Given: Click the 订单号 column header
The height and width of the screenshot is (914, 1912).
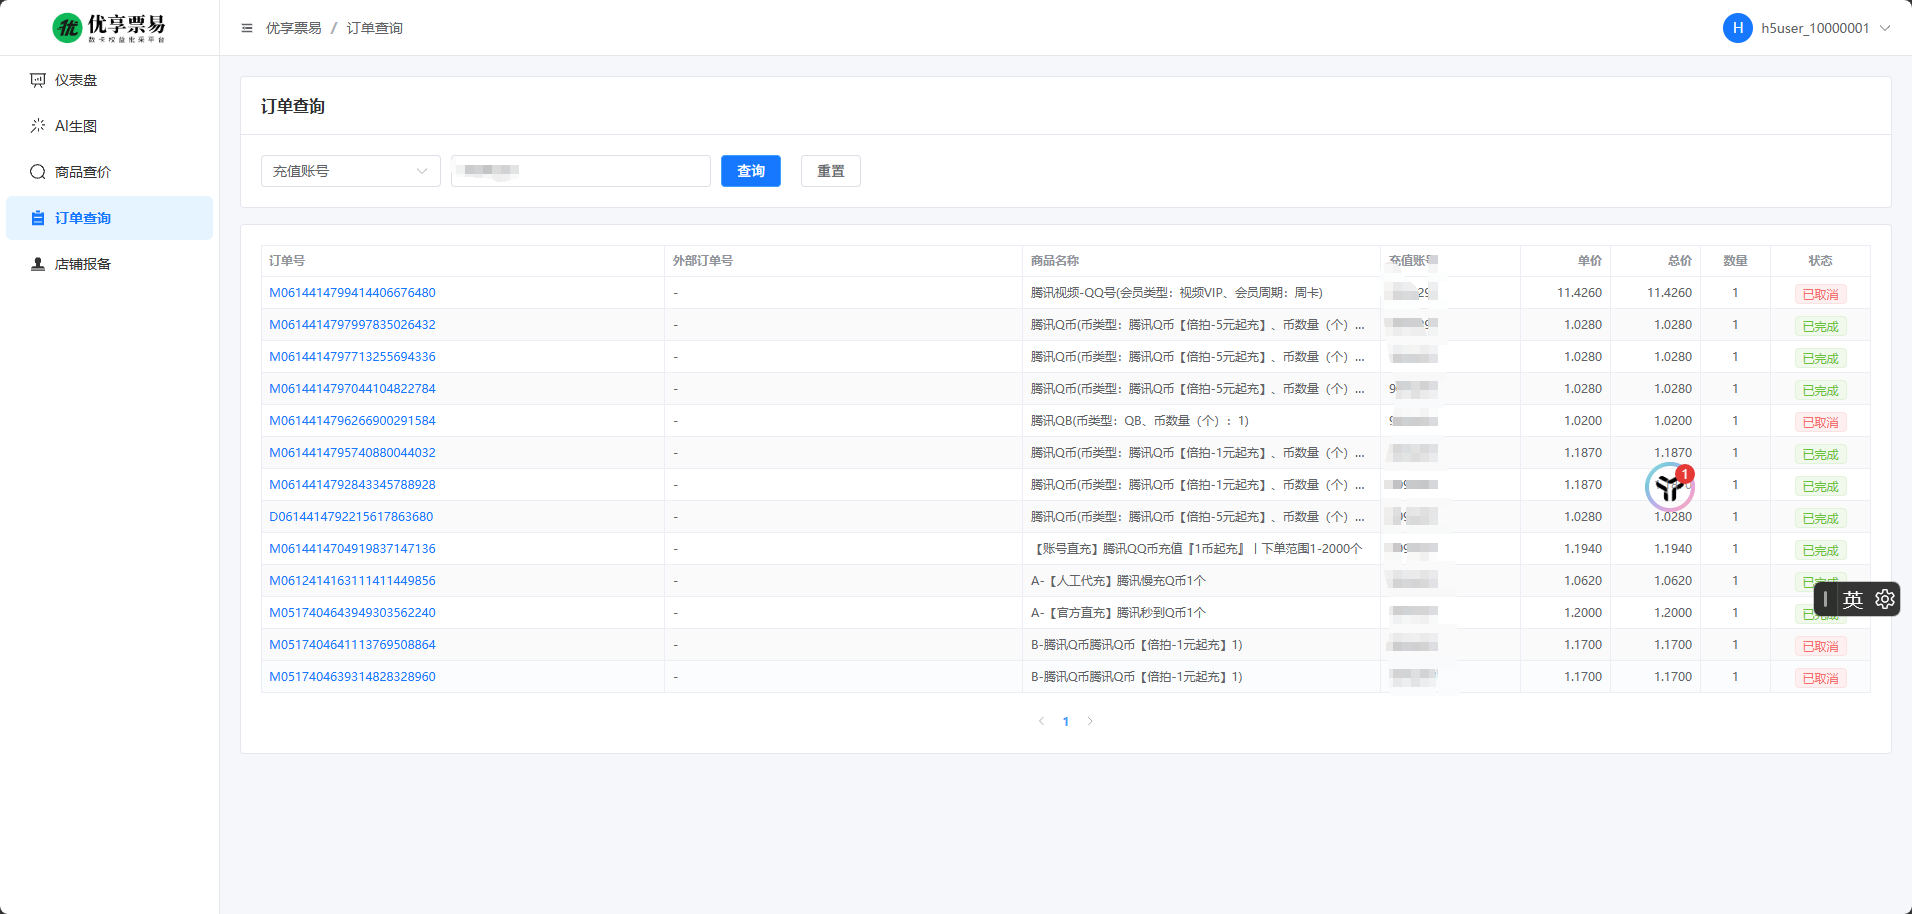Looking at the screenshot, I should tap(287, 261).
